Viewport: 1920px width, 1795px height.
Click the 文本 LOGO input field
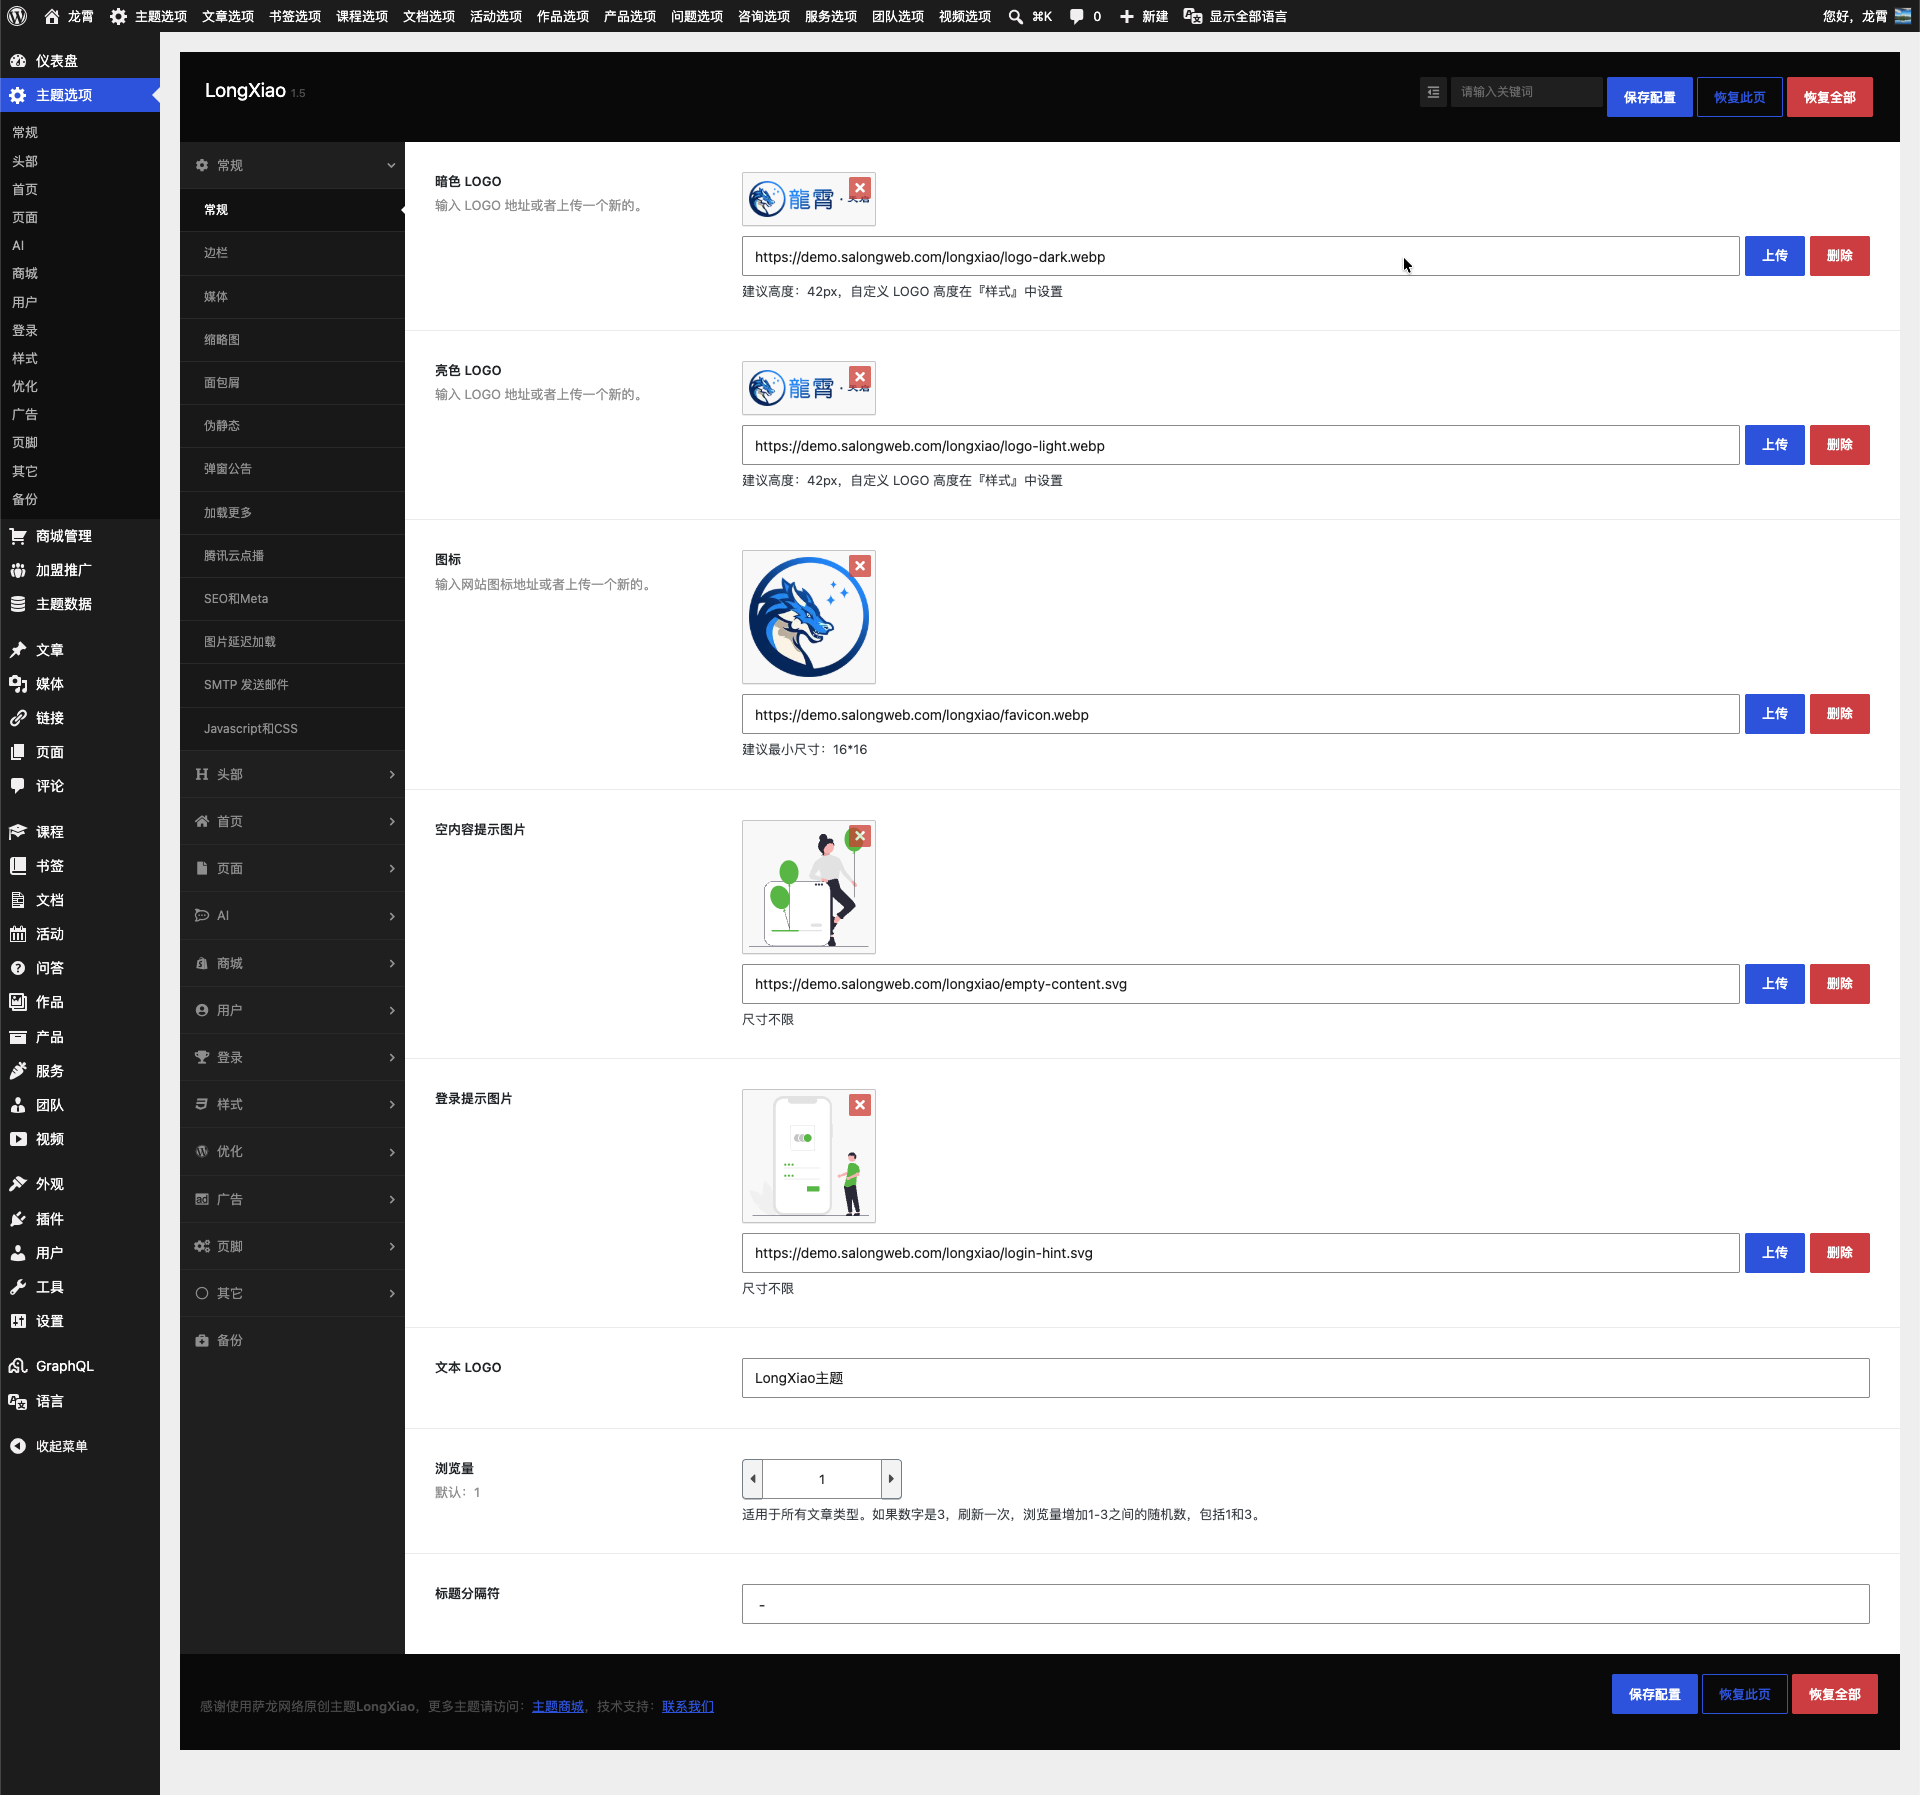[x=1305, y=1378]
